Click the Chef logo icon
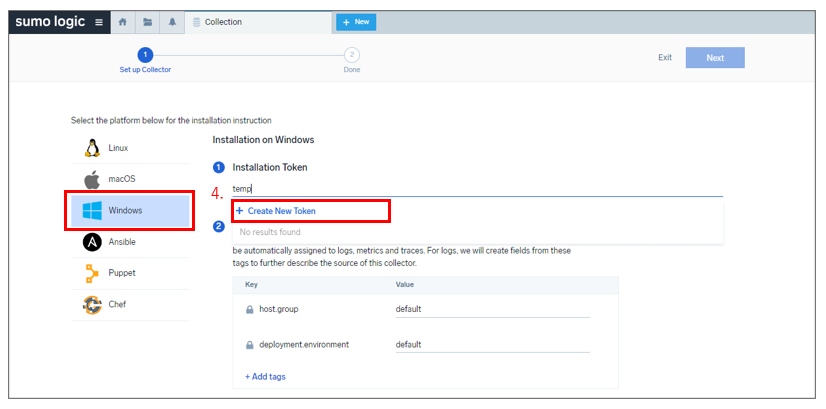The width and height of the screenshot is (826, 409). tap(92, 305)
